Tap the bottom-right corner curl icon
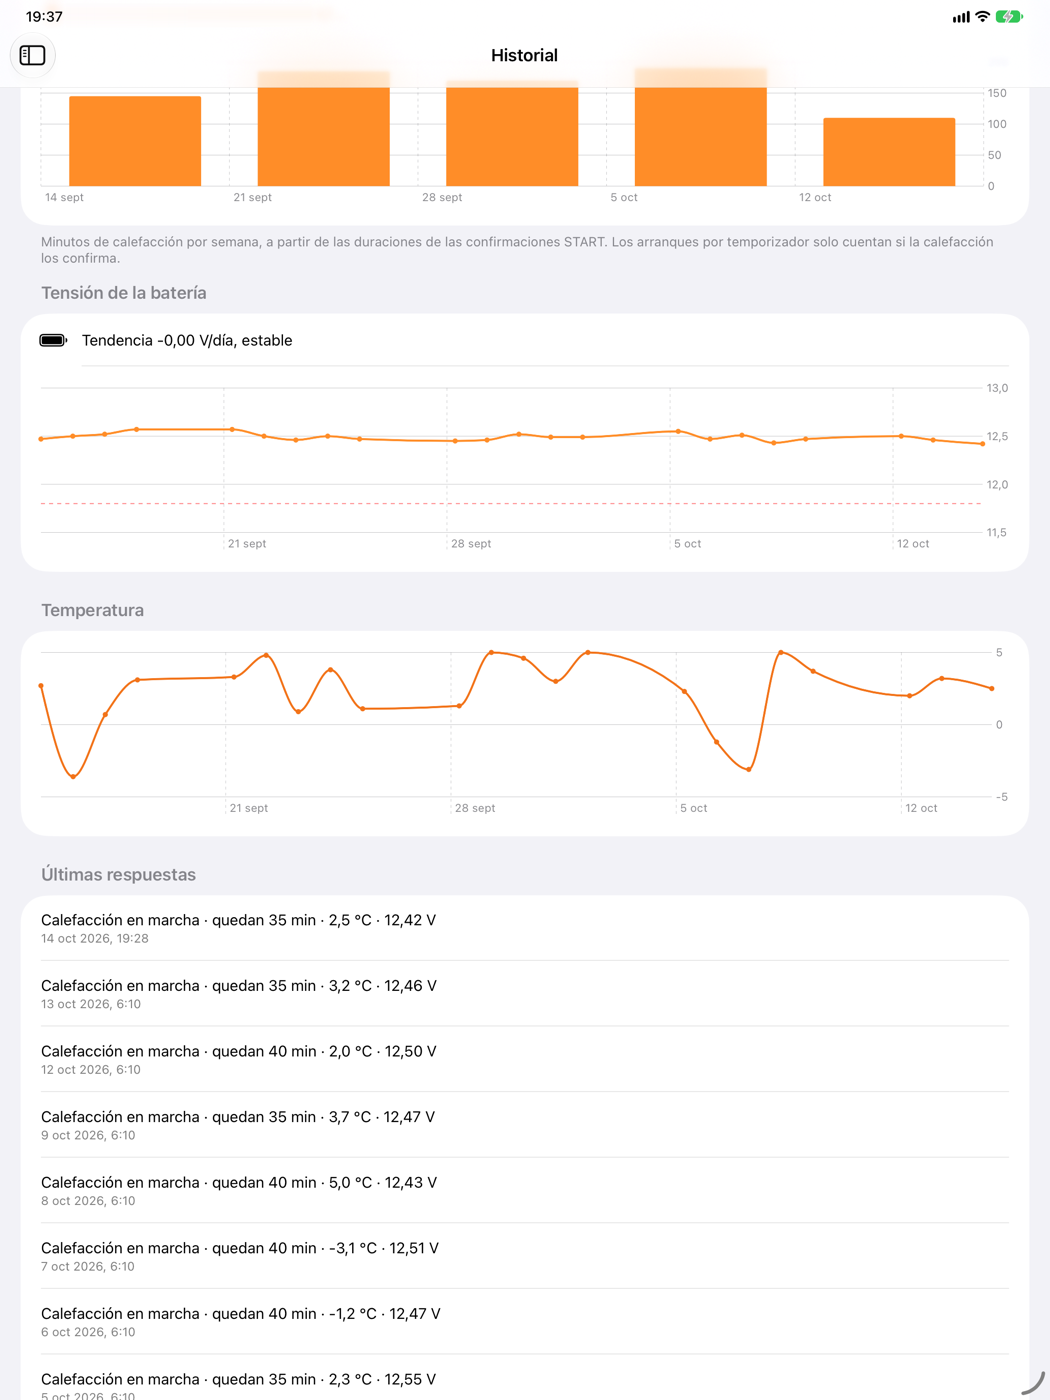This screenshot has width=1050, height=1400. point(1033,1383)
